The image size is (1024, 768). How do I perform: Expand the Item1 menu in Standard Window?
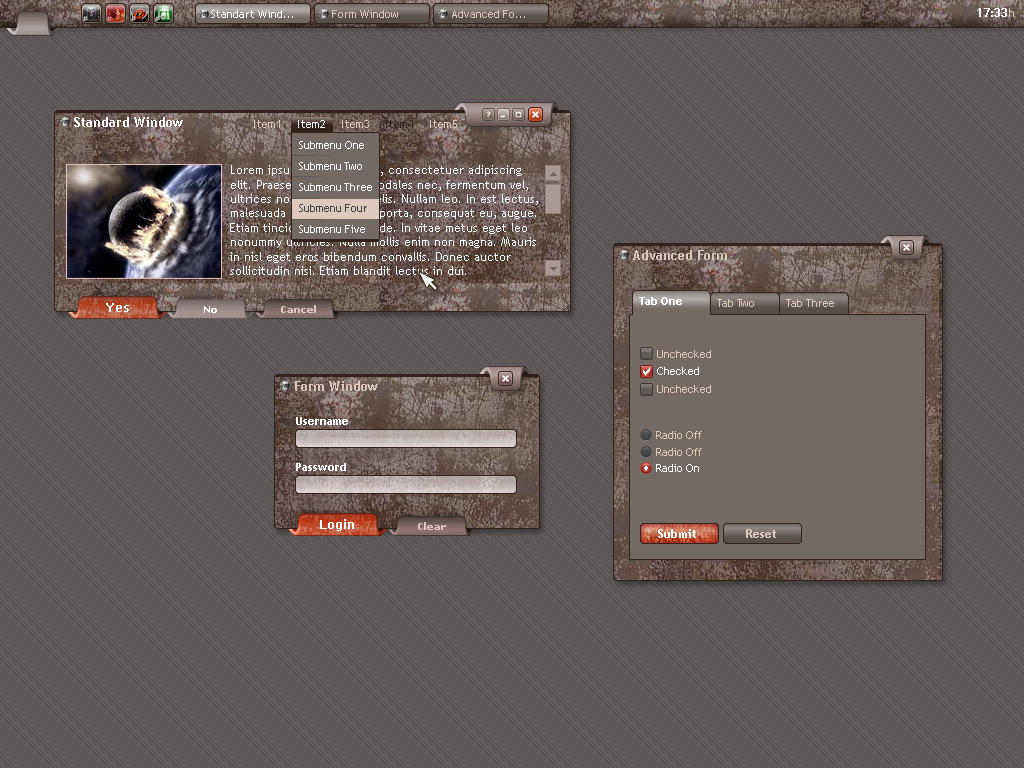click(x=266, y=125)
